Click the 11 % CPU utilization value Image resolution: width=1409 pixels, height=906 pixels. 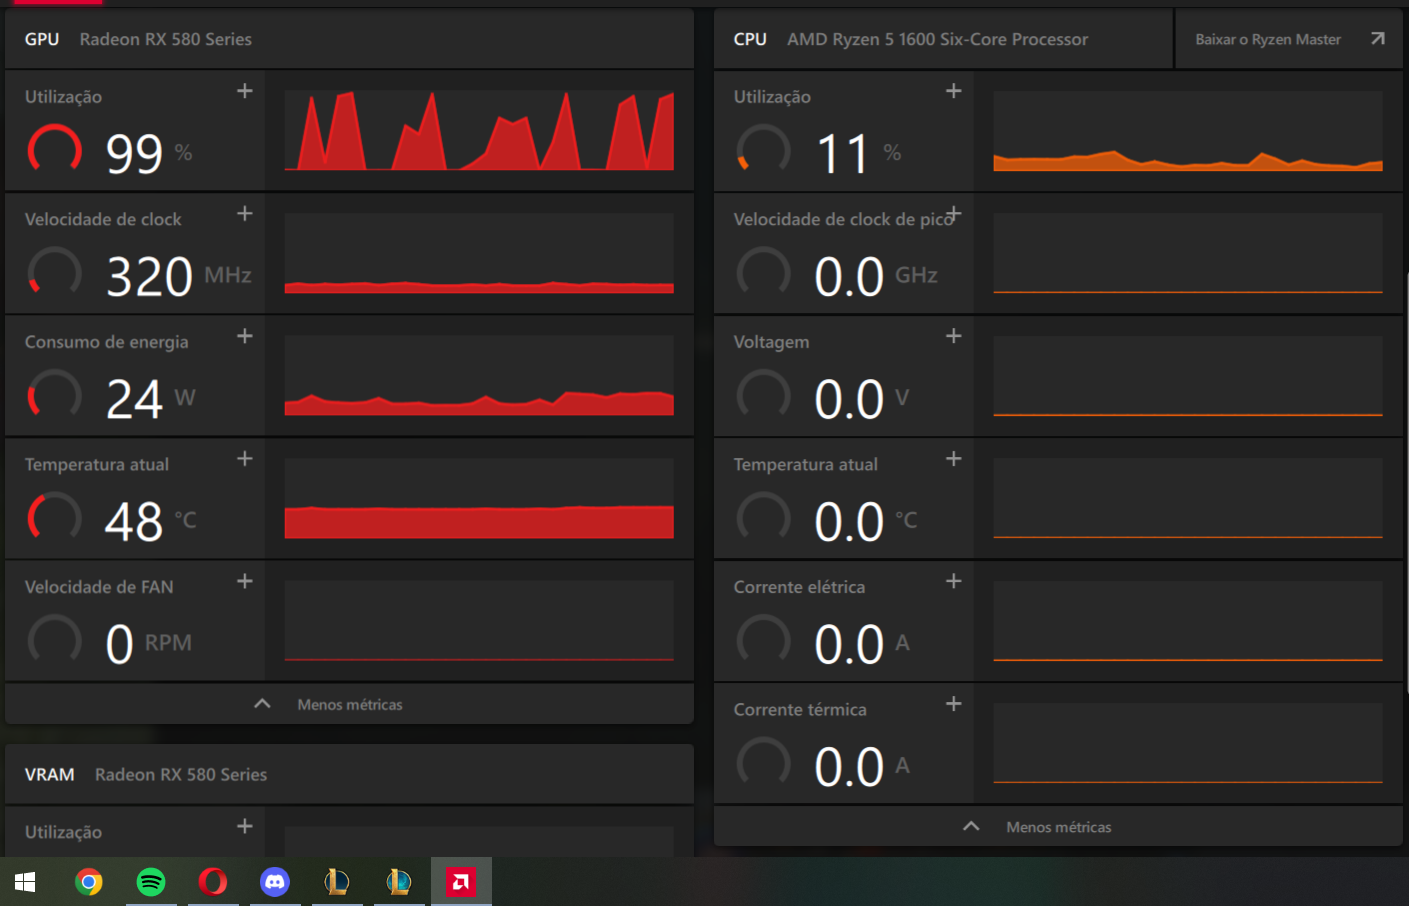[859, 154]
